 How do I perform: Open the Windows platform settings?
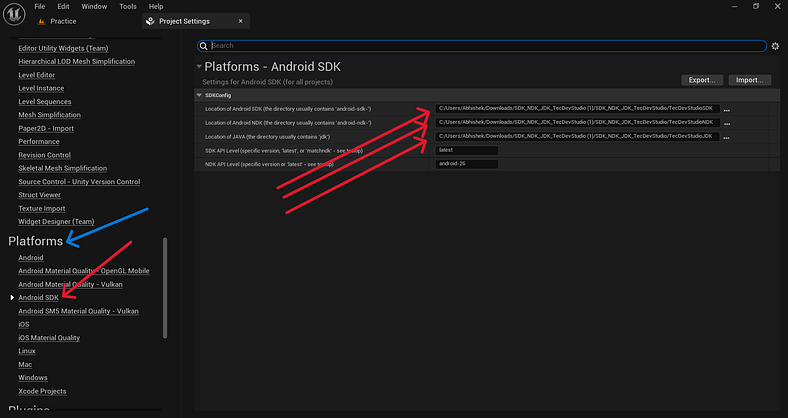point(33,378)
